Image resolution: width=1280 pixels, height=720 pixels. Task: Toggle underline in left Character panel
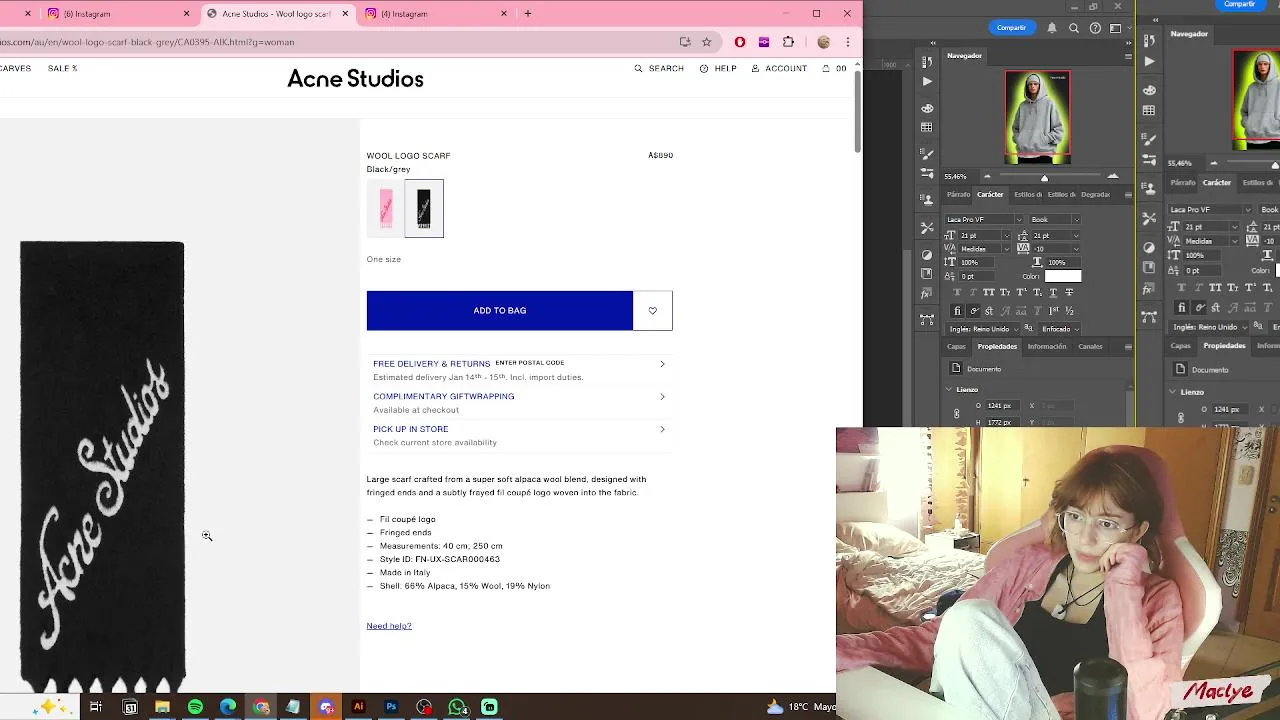coord(1053,292)
